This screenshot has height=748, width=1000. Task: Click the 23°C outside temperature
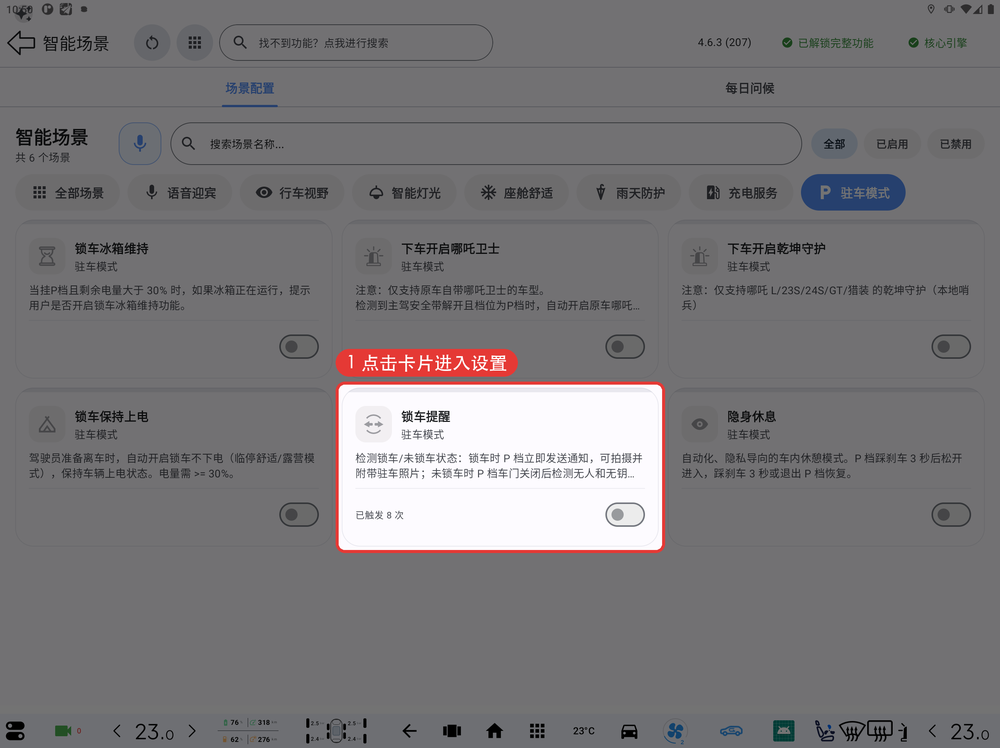pos(584,731)
